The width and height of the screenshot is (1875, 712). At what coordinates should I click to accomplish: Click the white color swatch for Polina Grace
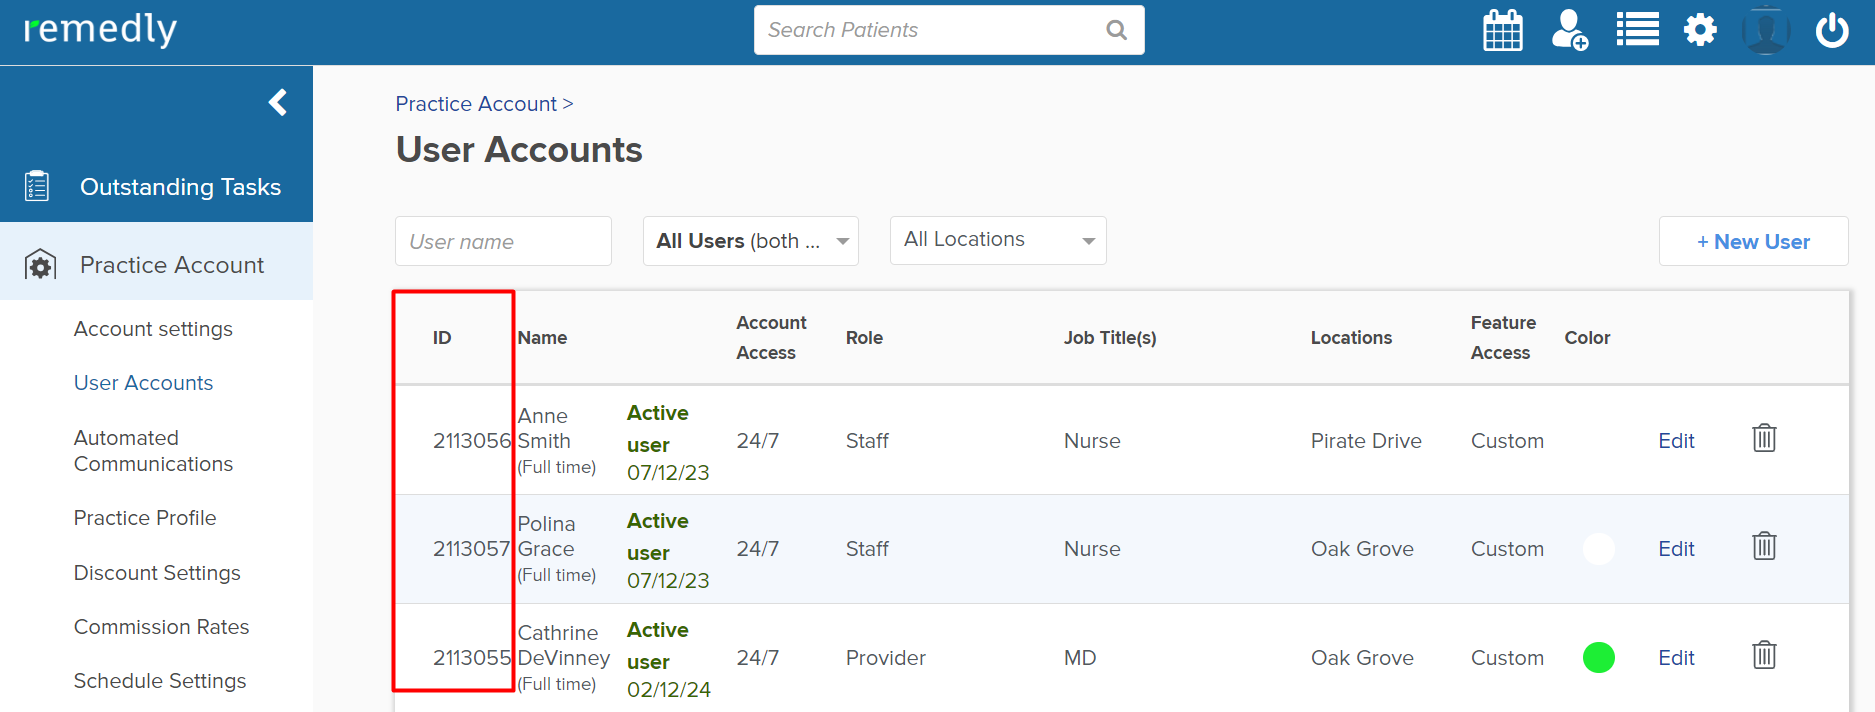[x=1598, y=548]
